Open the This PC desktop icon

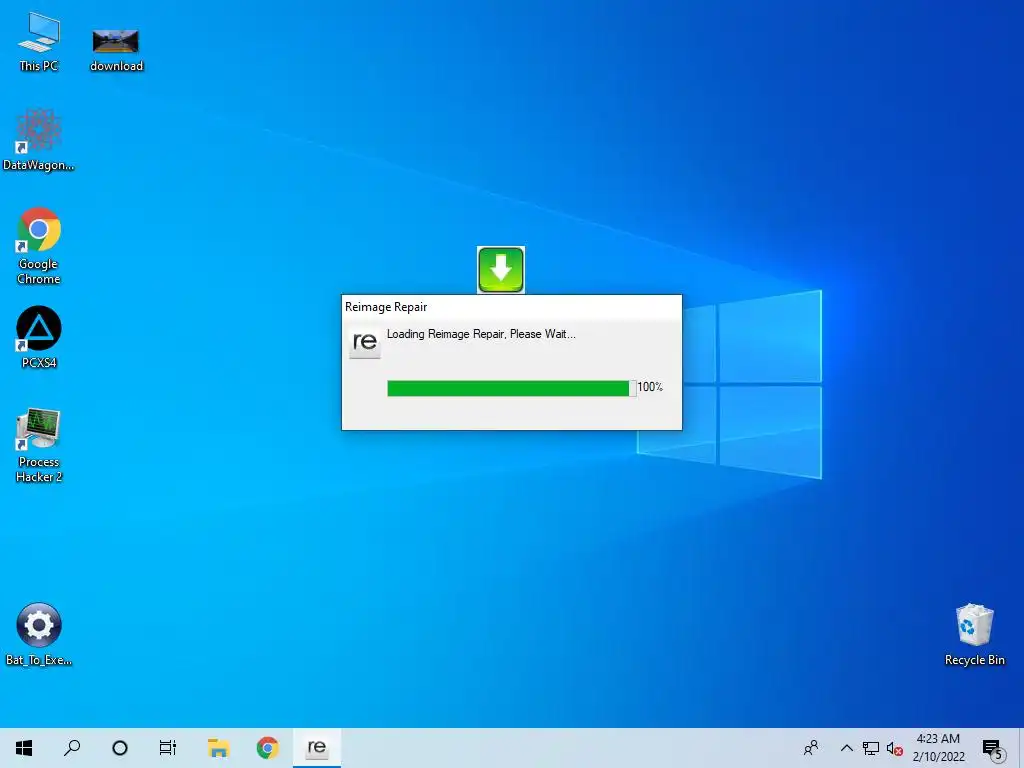[x=39, y=42]
